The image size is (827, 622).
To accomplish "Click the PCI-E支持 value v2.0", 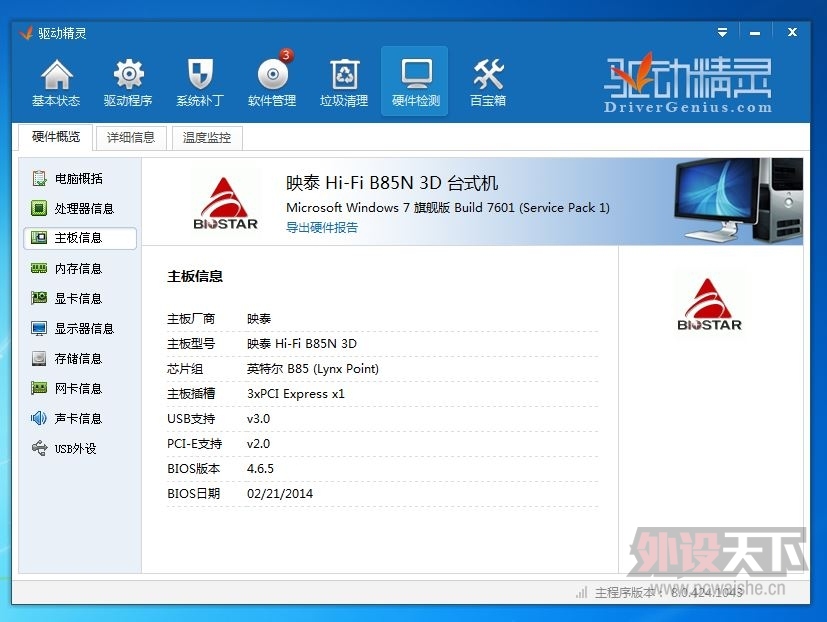I will [258, 444].
